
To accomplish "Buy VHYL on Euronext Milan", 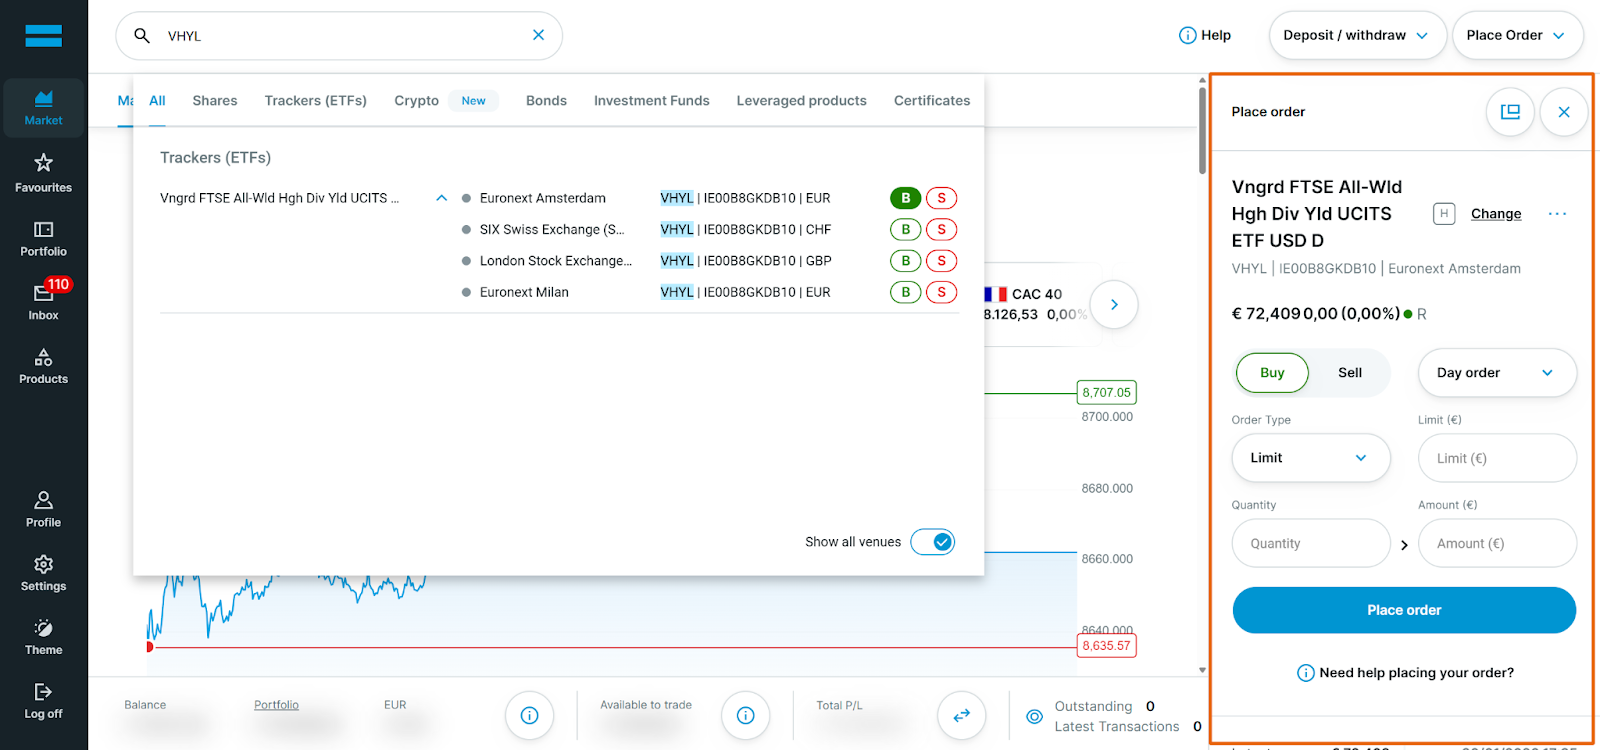I will (906, 292).
